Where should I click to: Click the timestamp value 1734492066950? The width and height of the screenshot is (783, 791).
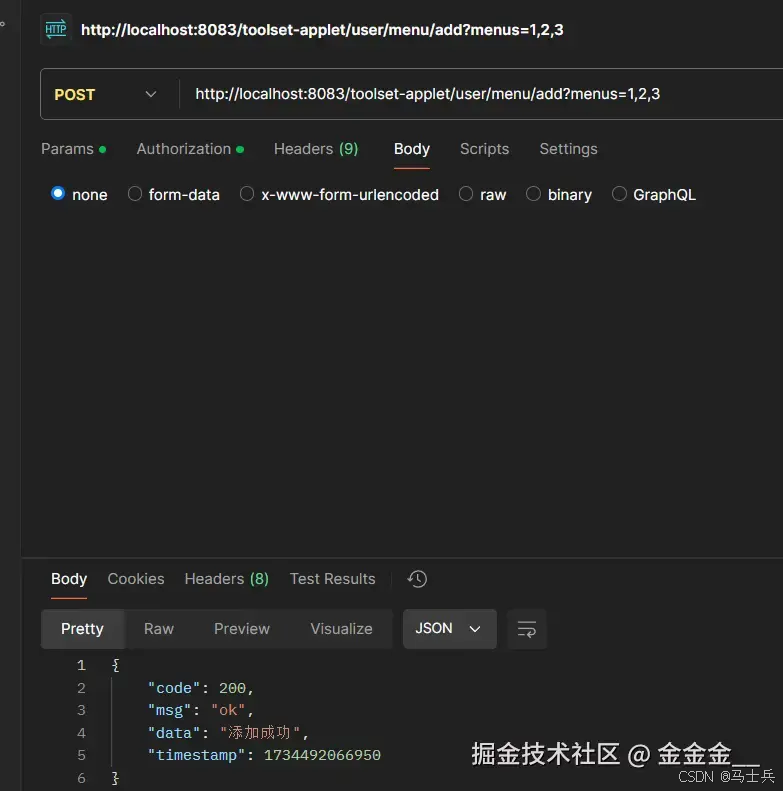[x=322, y=755]
